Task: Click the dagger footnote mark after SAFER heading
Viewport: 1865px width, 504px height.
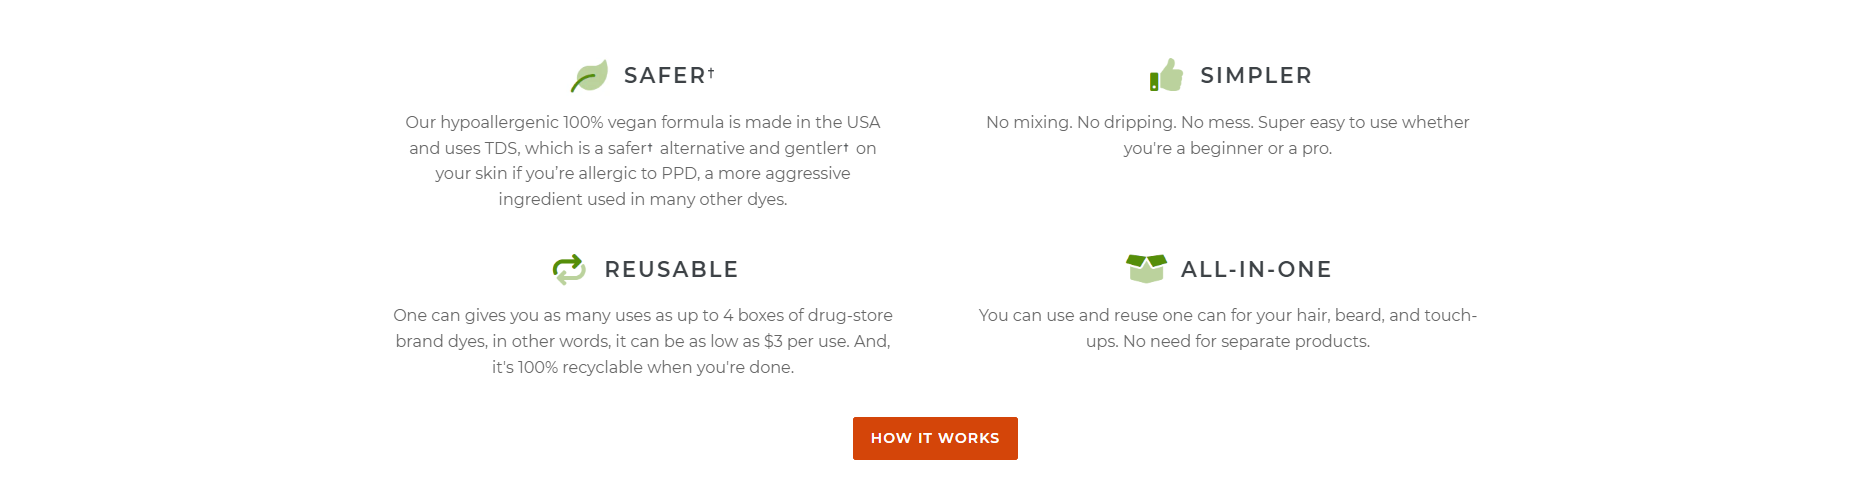Action: point(711,72)
